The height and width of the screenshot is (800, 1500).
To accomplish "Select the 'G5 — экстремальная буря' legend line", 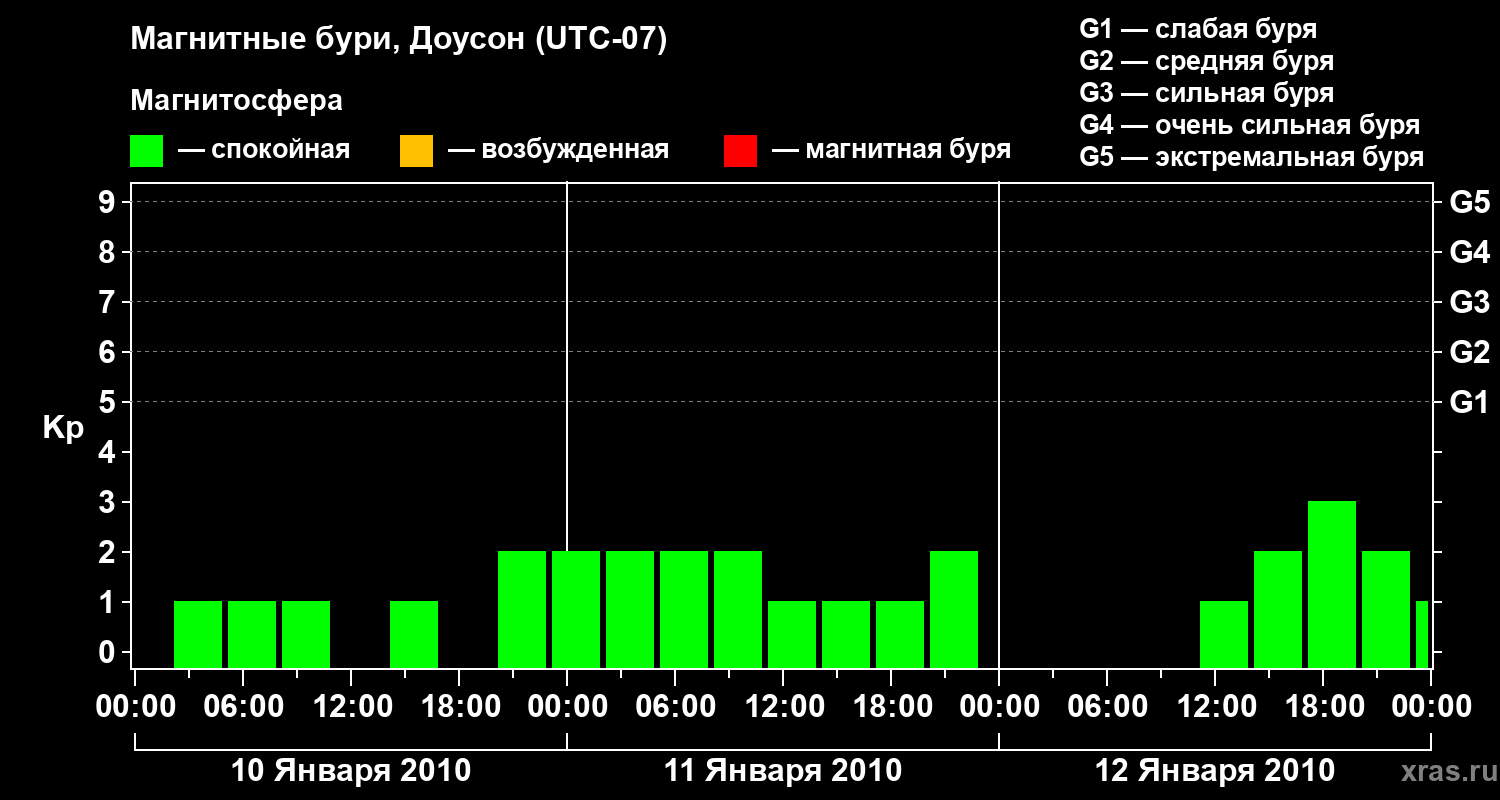I will (1252, 157).
